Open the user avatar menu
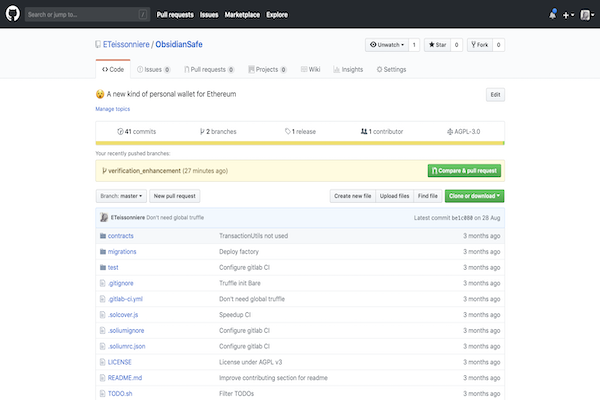Viewport: 600px width, 400px height. pos(587,15)
